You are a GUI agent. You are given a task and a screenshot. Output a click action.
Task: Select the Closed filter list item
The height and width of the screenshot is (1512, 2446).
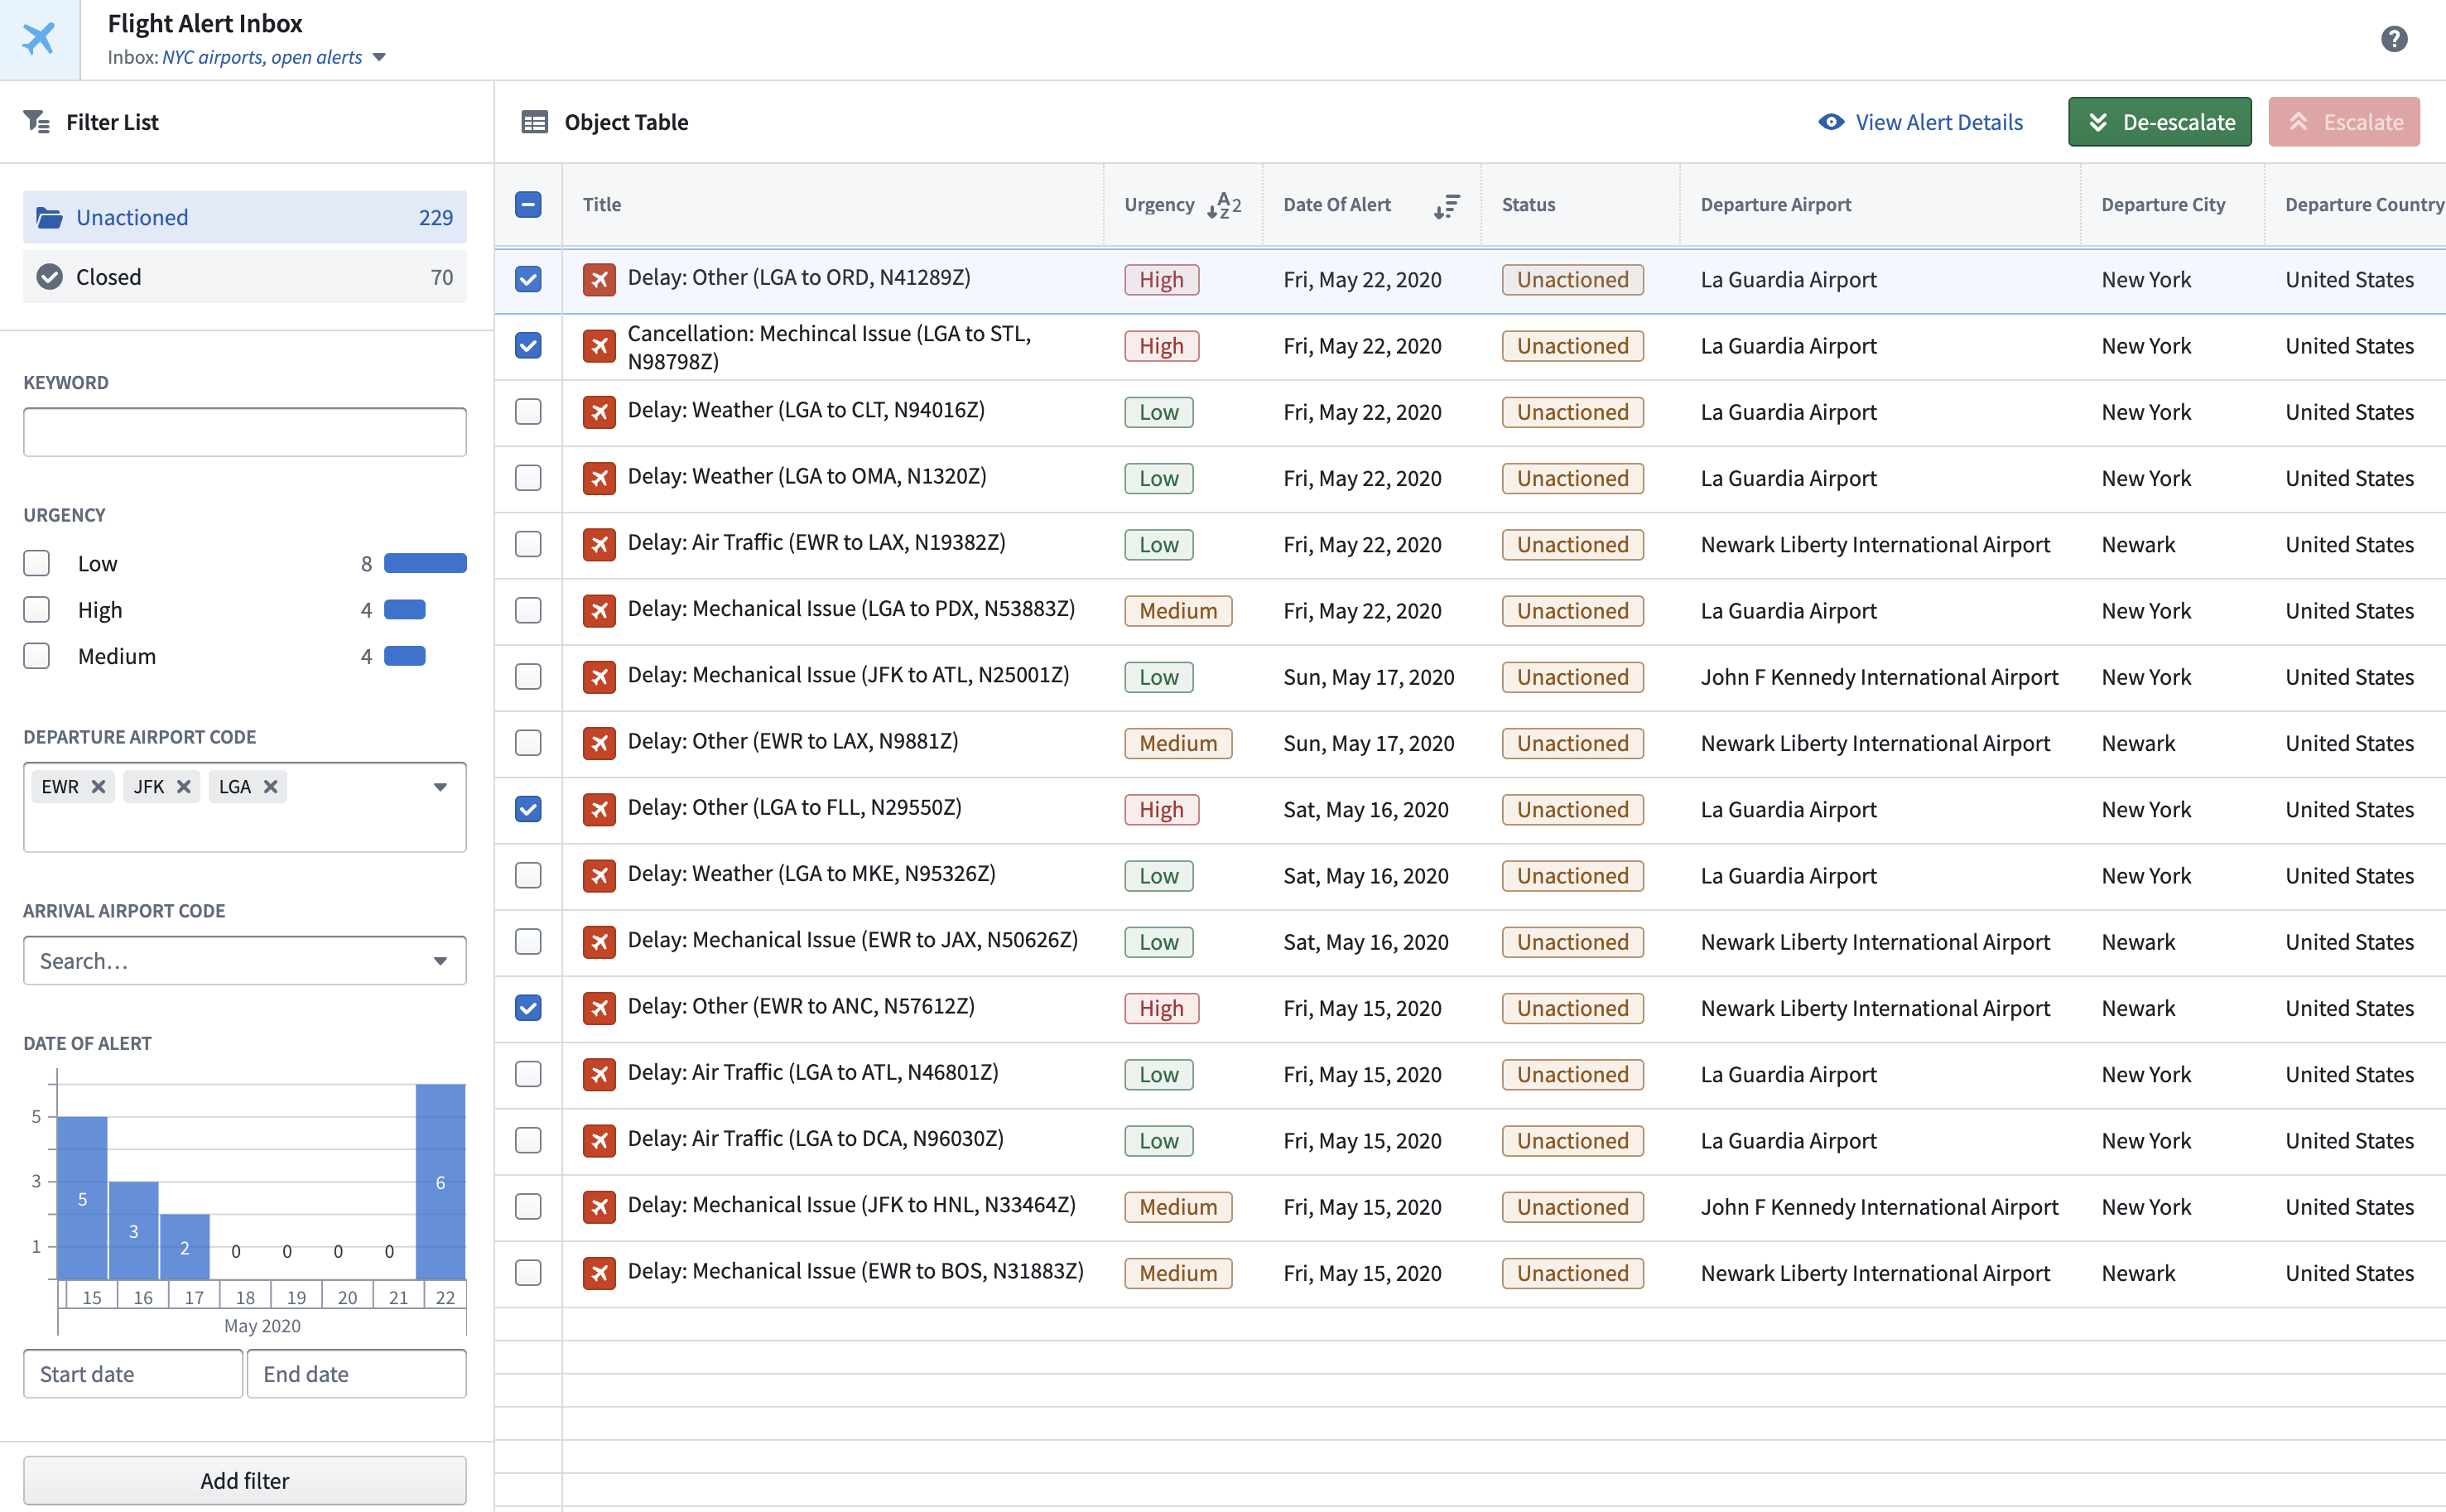click(x=245, y=277)
